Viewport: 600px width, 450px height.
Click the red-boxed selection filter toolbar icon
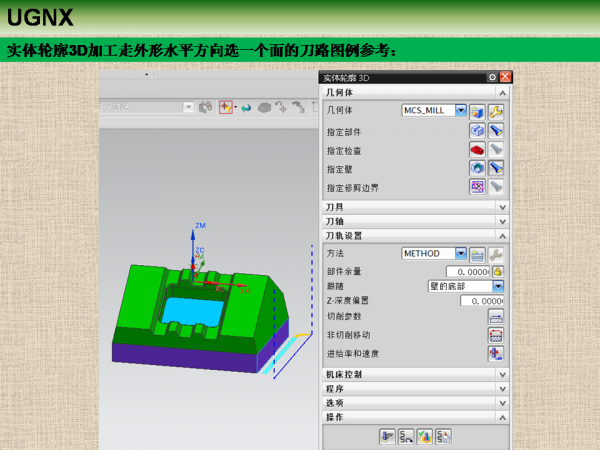coord(226,108)
